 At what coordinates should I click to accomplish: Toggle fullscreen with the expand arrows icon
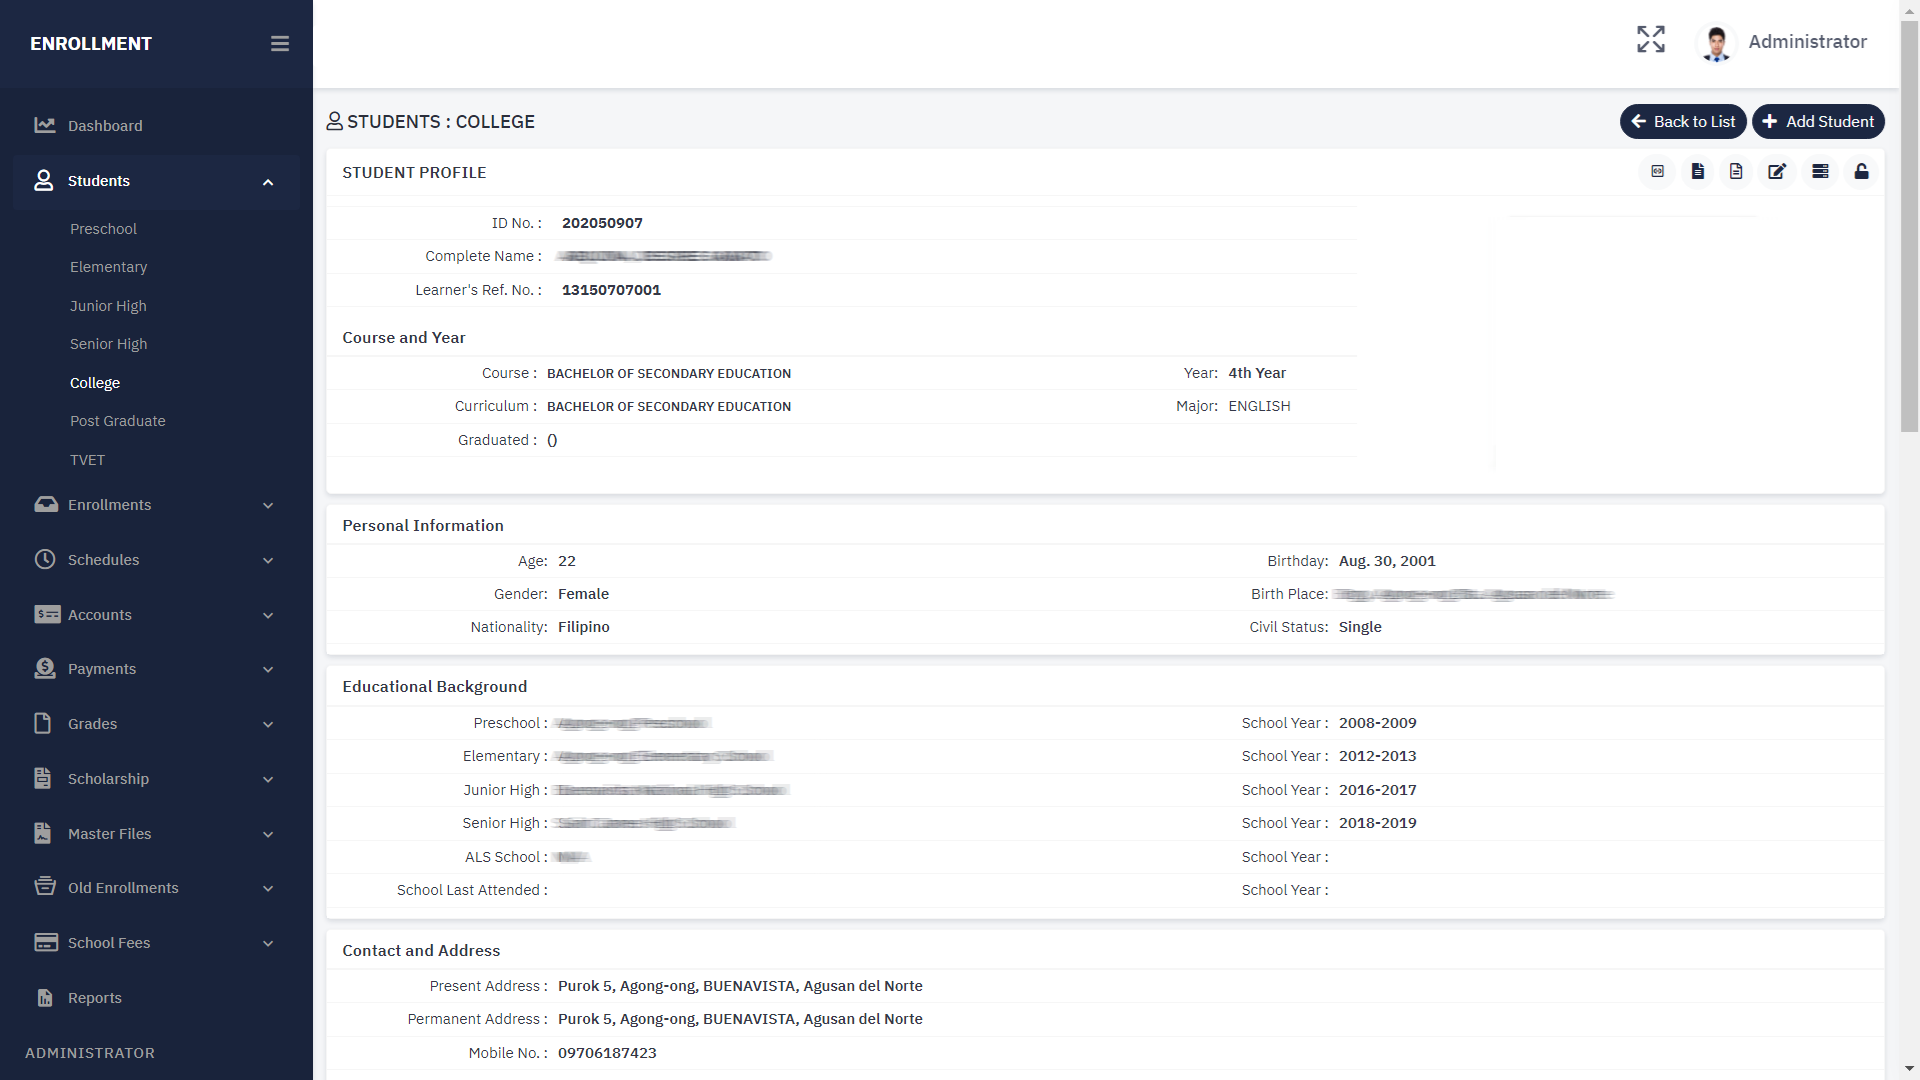click(x=1651, y=40)
